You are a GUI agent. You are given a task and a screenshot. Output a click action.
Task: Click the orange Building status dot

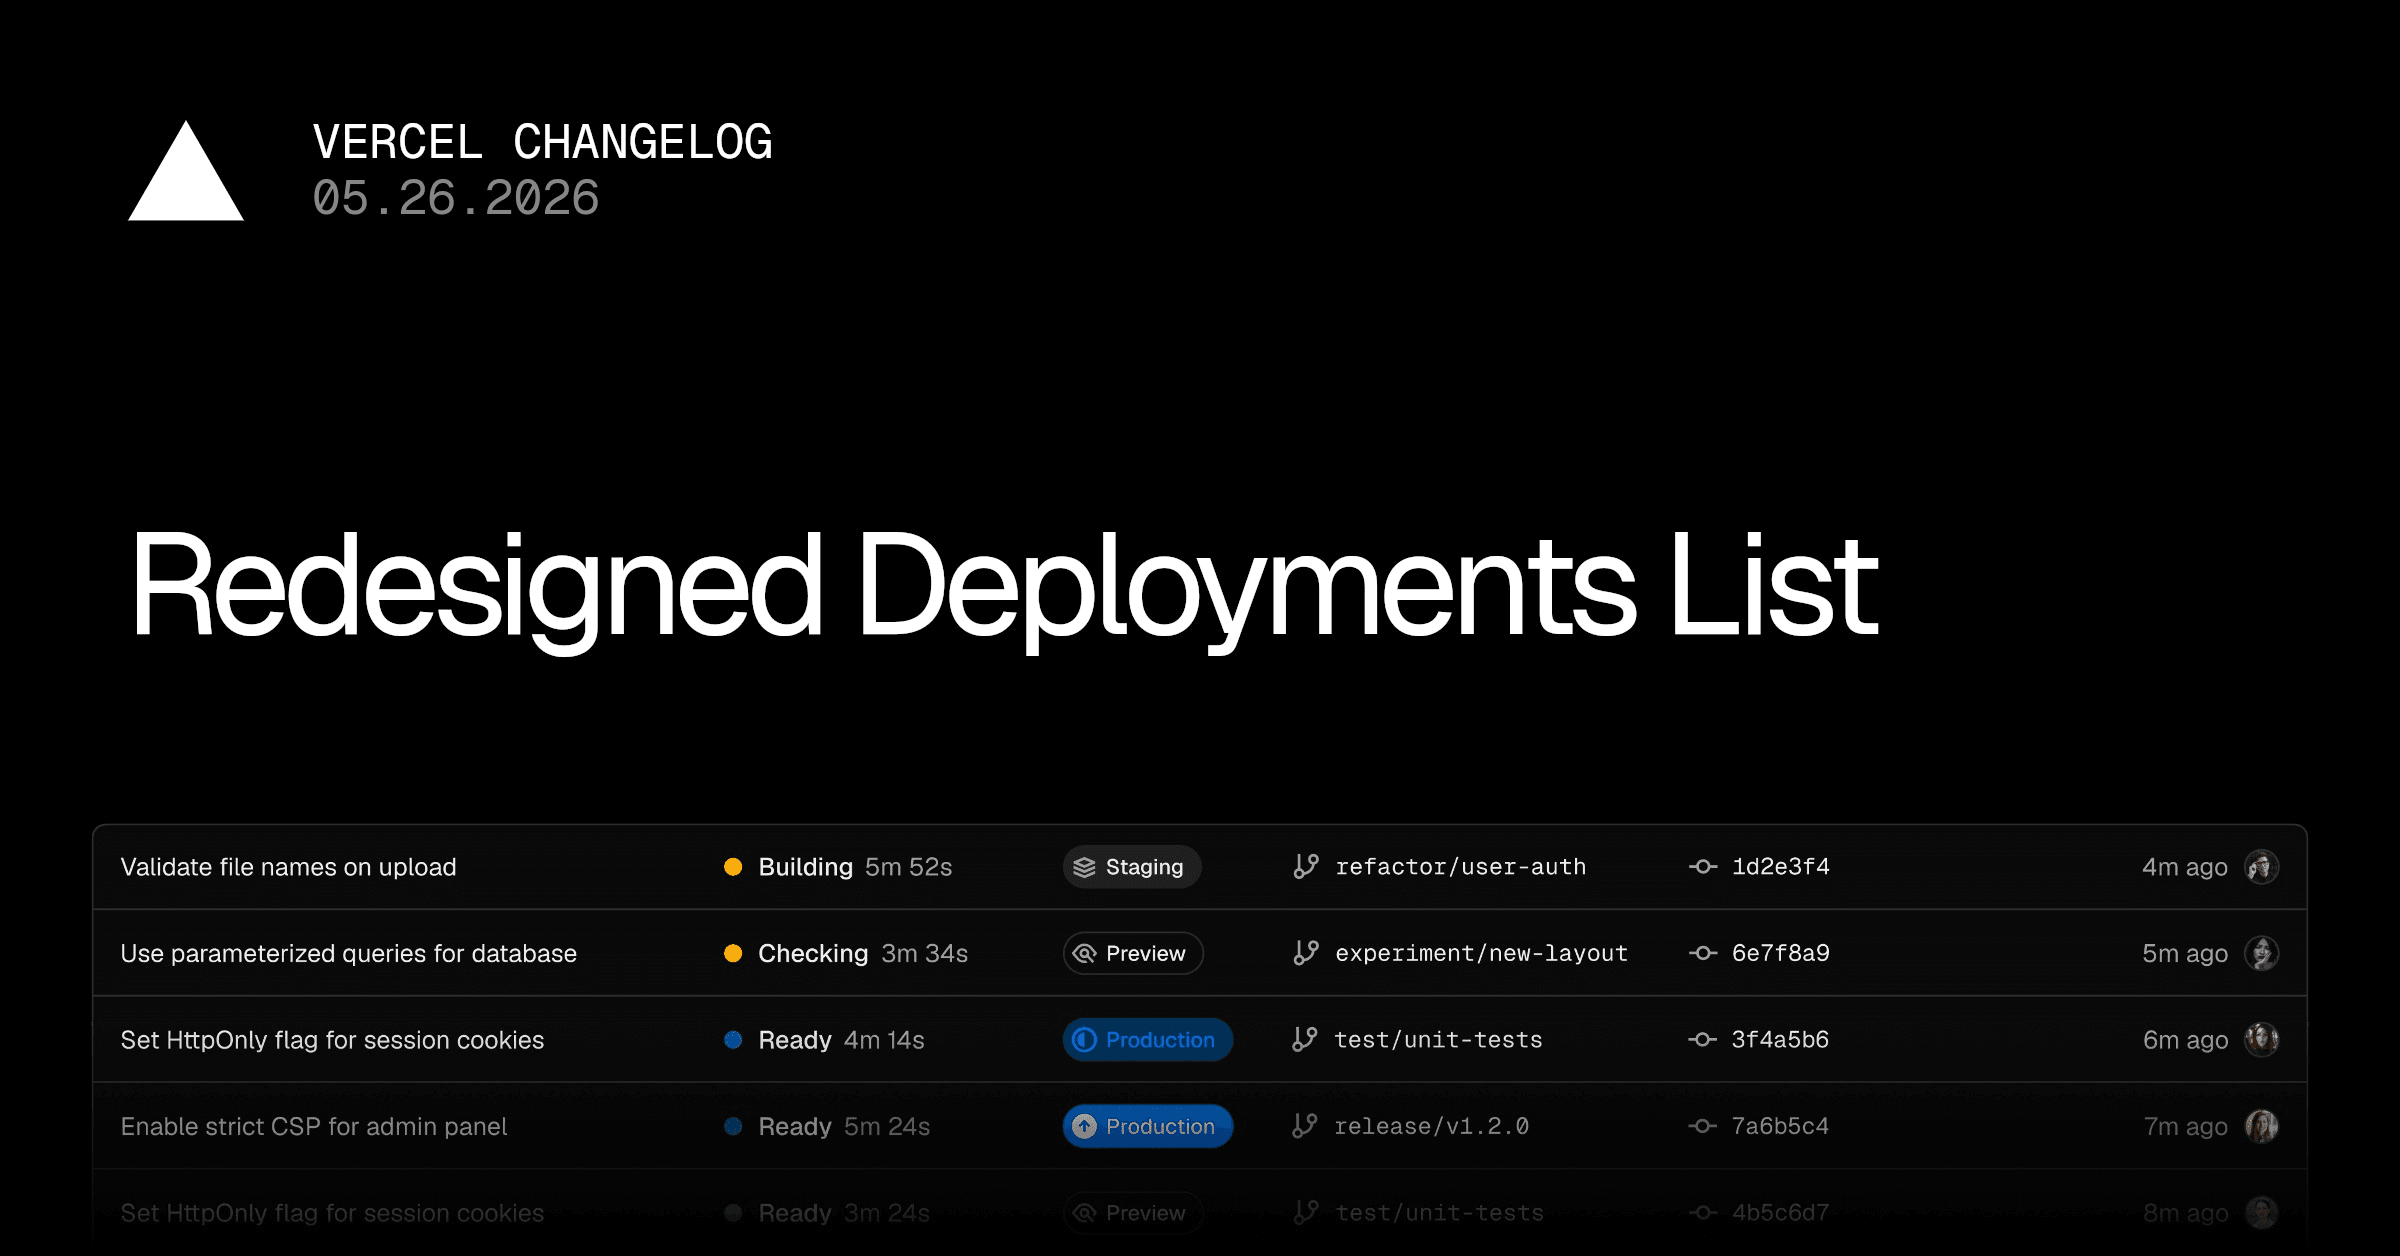click(733, 867)
